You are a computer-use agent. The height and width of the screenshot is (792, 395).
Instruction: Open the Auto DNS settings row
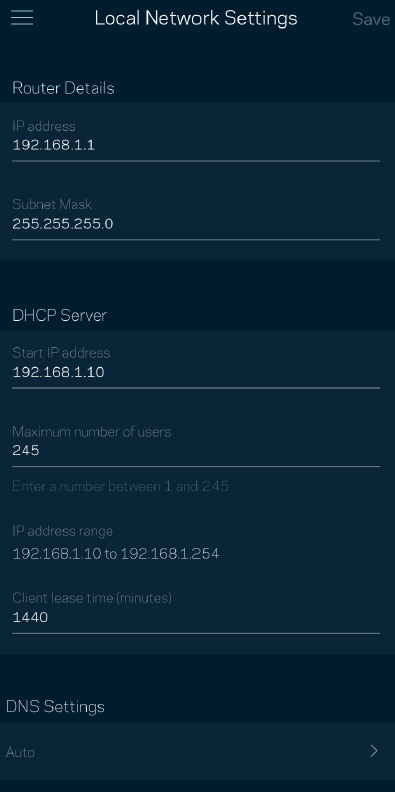coord(198,751)
